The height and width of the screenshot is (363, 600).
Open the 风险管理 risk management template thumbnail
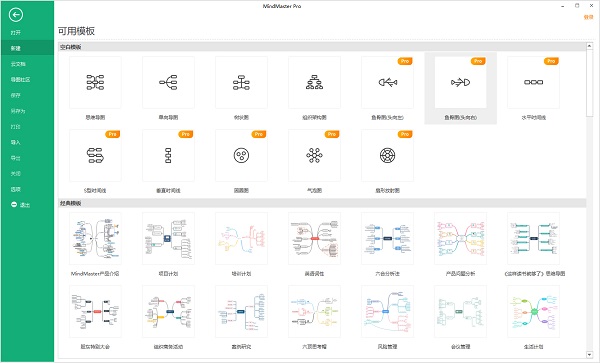point(387,311)
